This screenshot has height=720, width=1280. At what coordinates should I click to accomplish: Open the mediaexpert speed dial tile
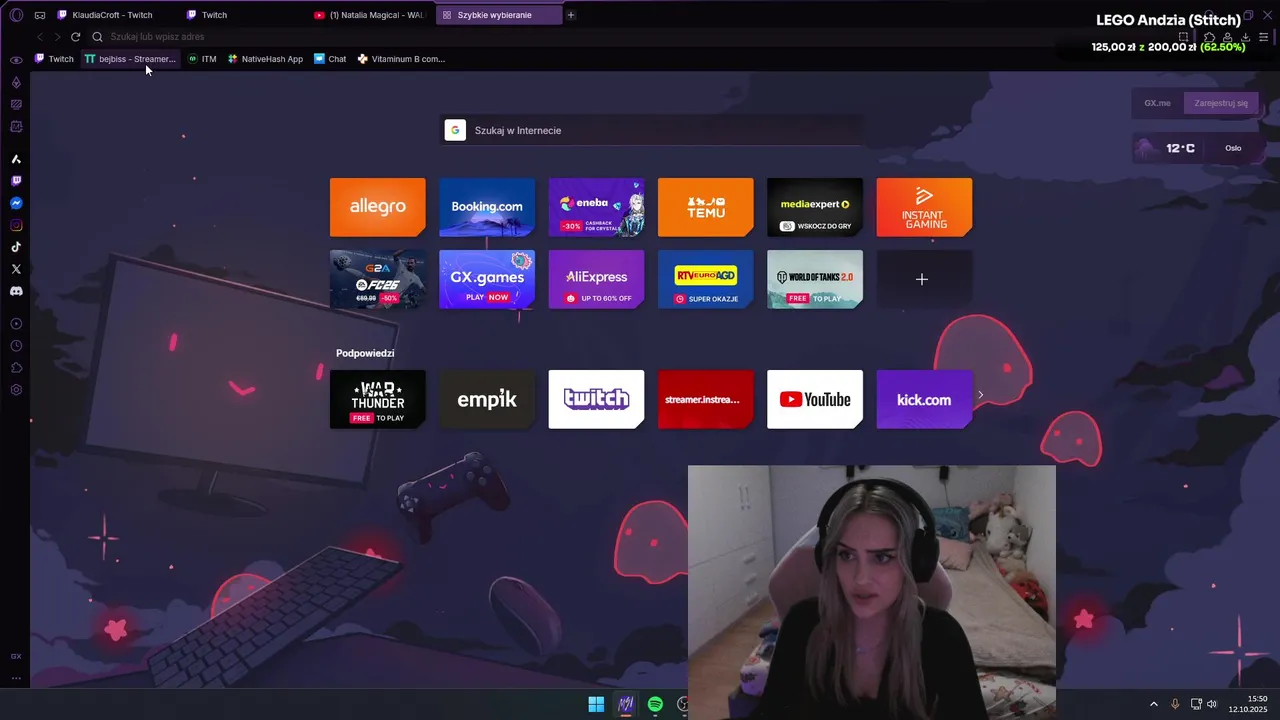click(x=815, y=207)
